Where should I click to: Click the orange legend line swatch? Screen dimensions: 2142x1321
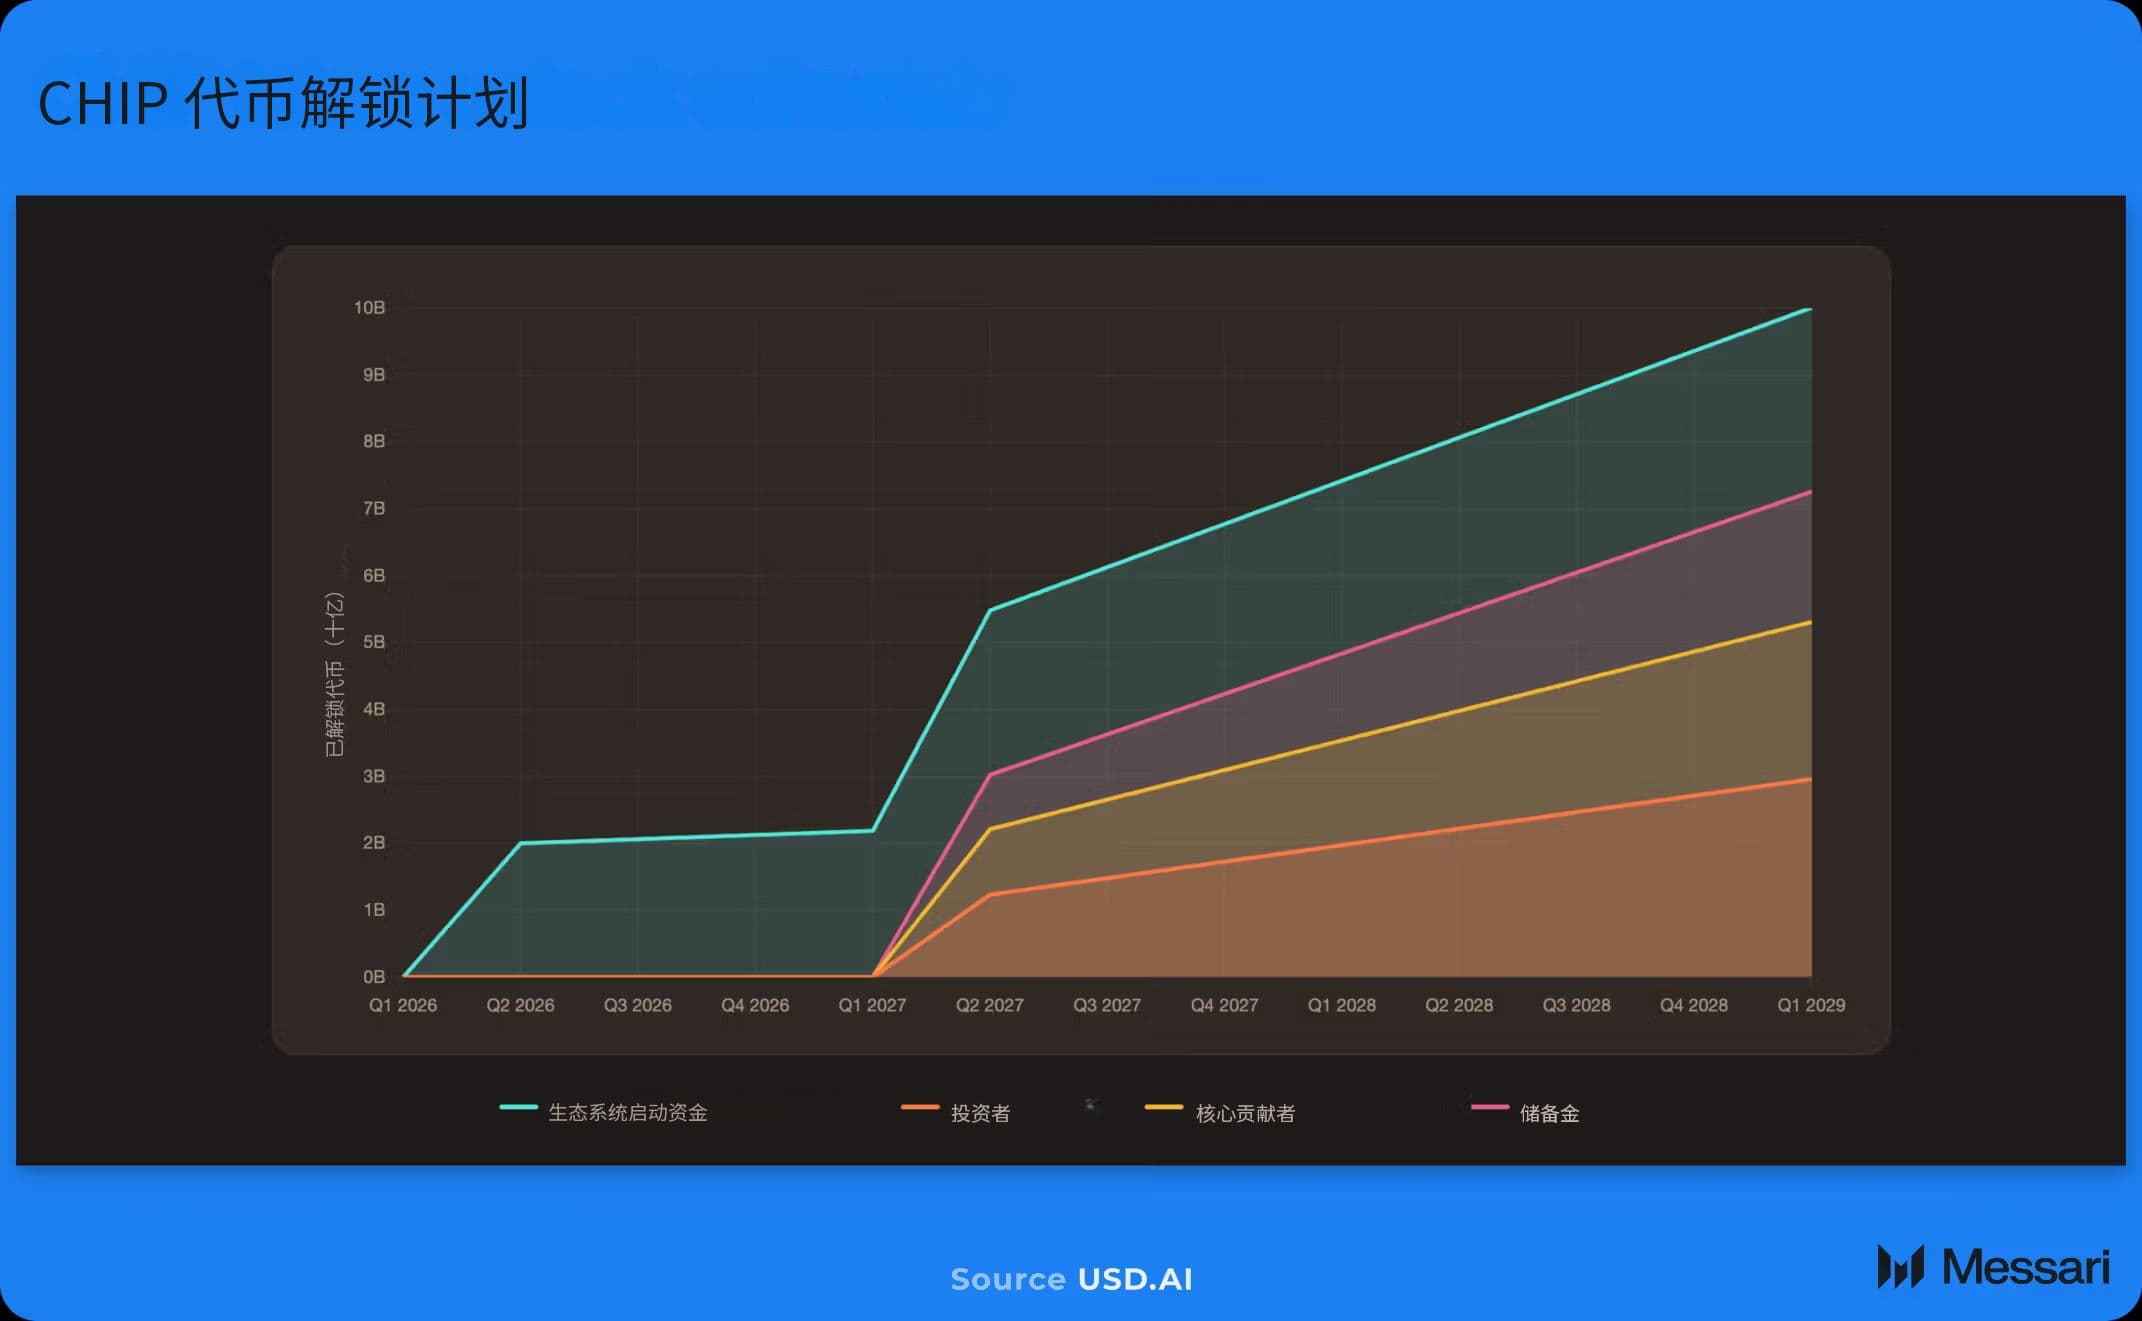coord(920,1107)
